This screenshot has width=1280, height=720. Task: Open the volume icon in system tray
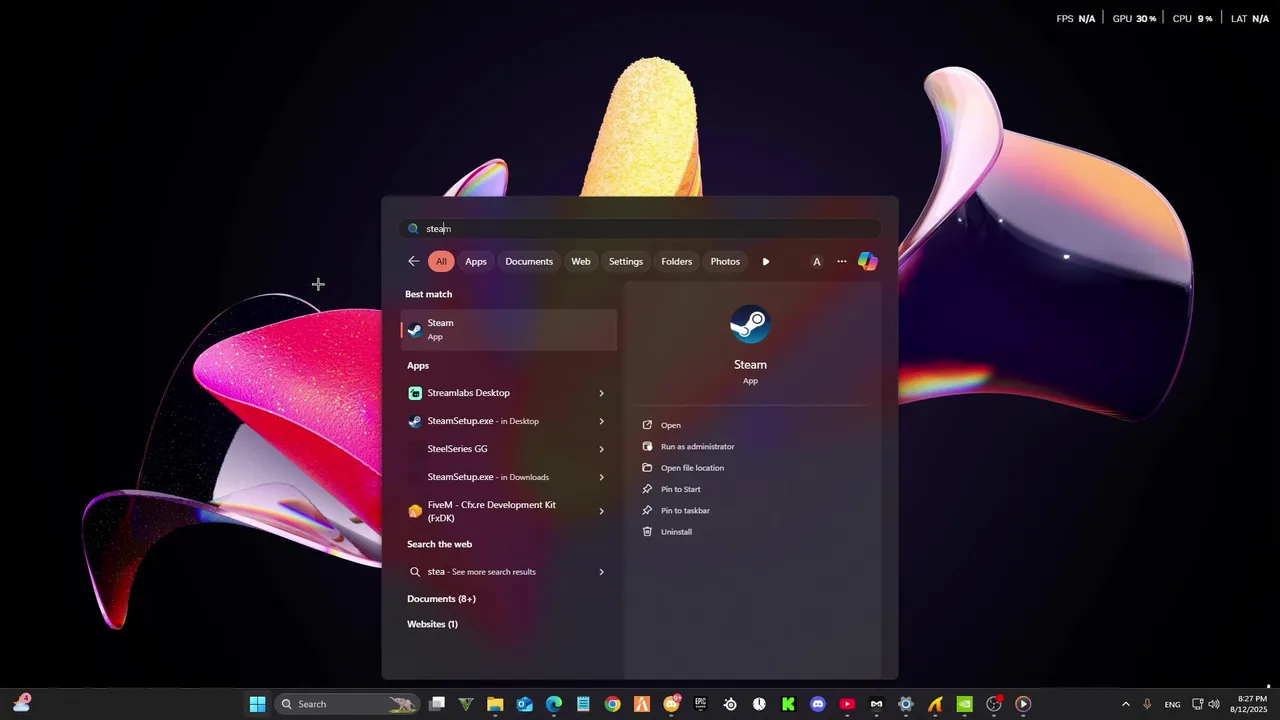(1214, 704)
